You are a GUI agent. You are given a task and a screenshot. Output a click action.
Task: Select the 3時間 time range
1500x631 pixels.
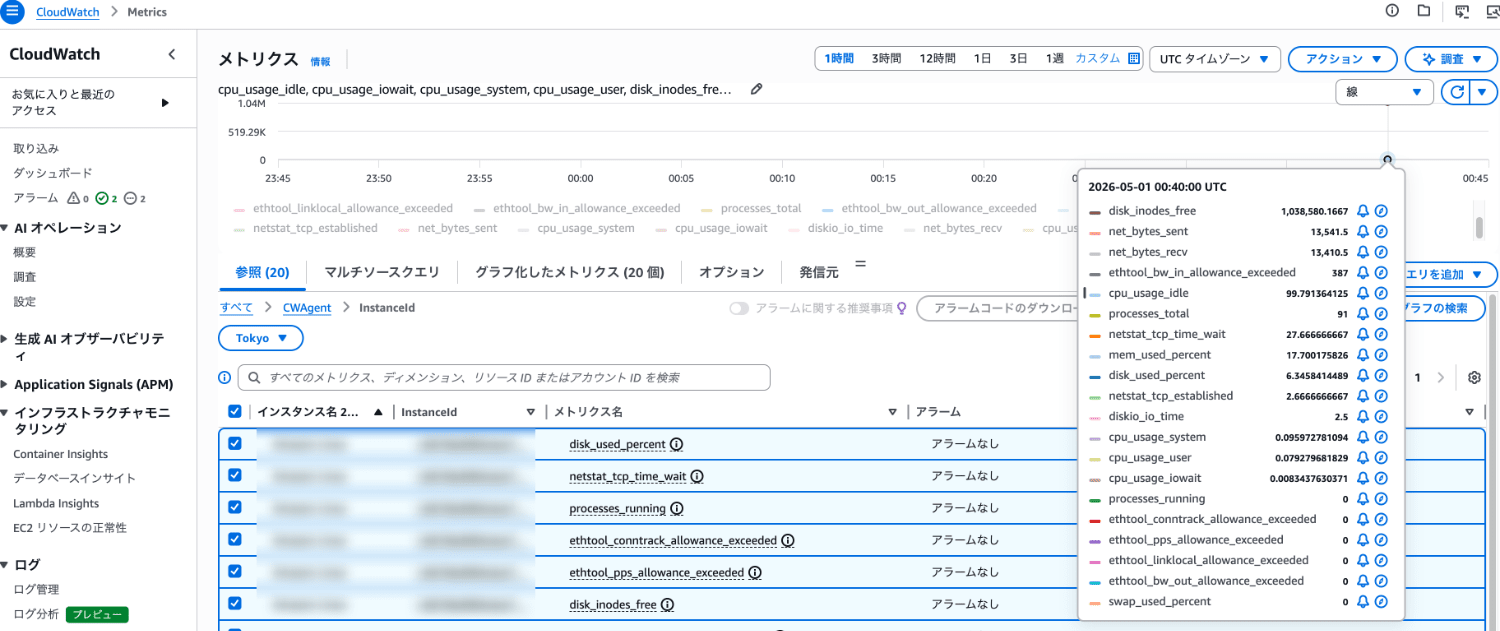click(x=887, y=58)
